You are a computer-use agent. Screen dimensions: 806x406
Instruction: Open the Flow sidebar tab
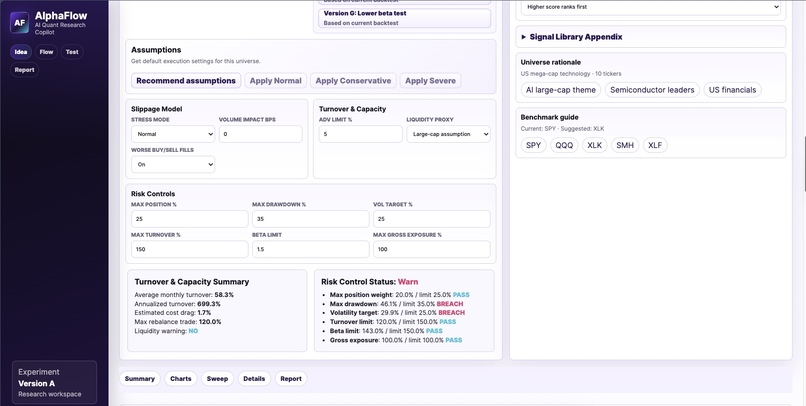[46, 52]
